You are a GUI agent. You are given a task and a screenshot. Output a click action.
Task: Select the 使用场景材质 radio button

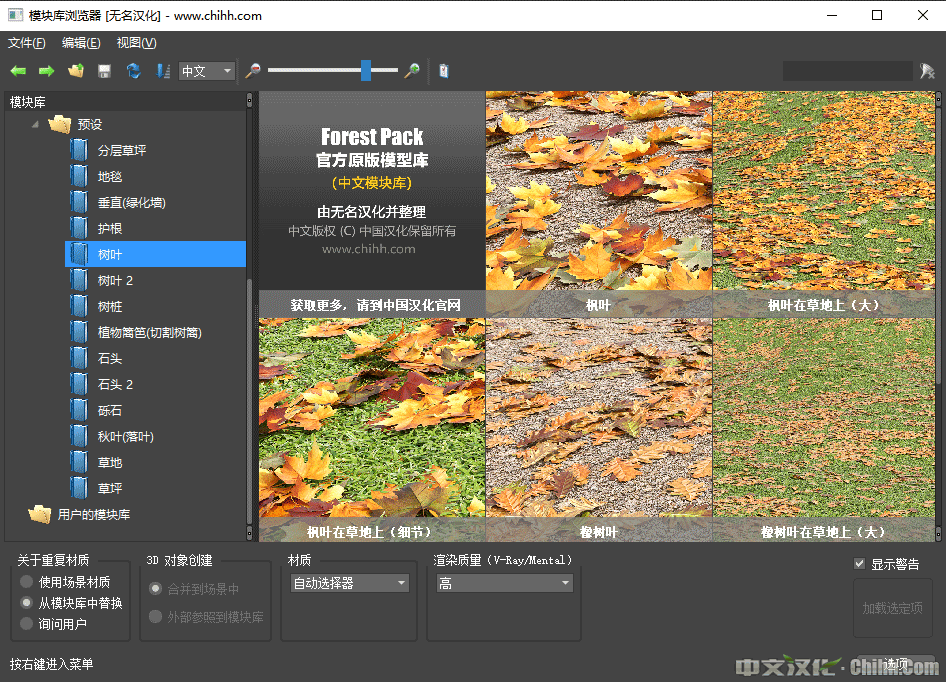click(x=27, y=582)
